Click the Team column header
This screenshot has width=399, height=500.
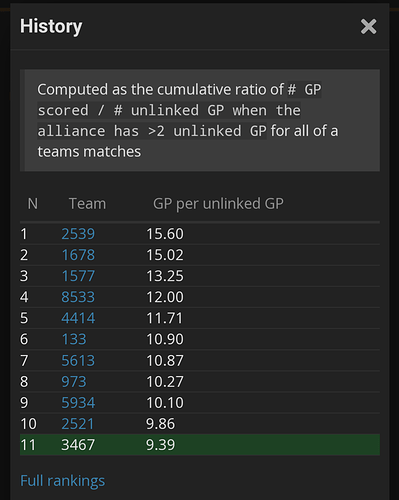coord(87,204)
